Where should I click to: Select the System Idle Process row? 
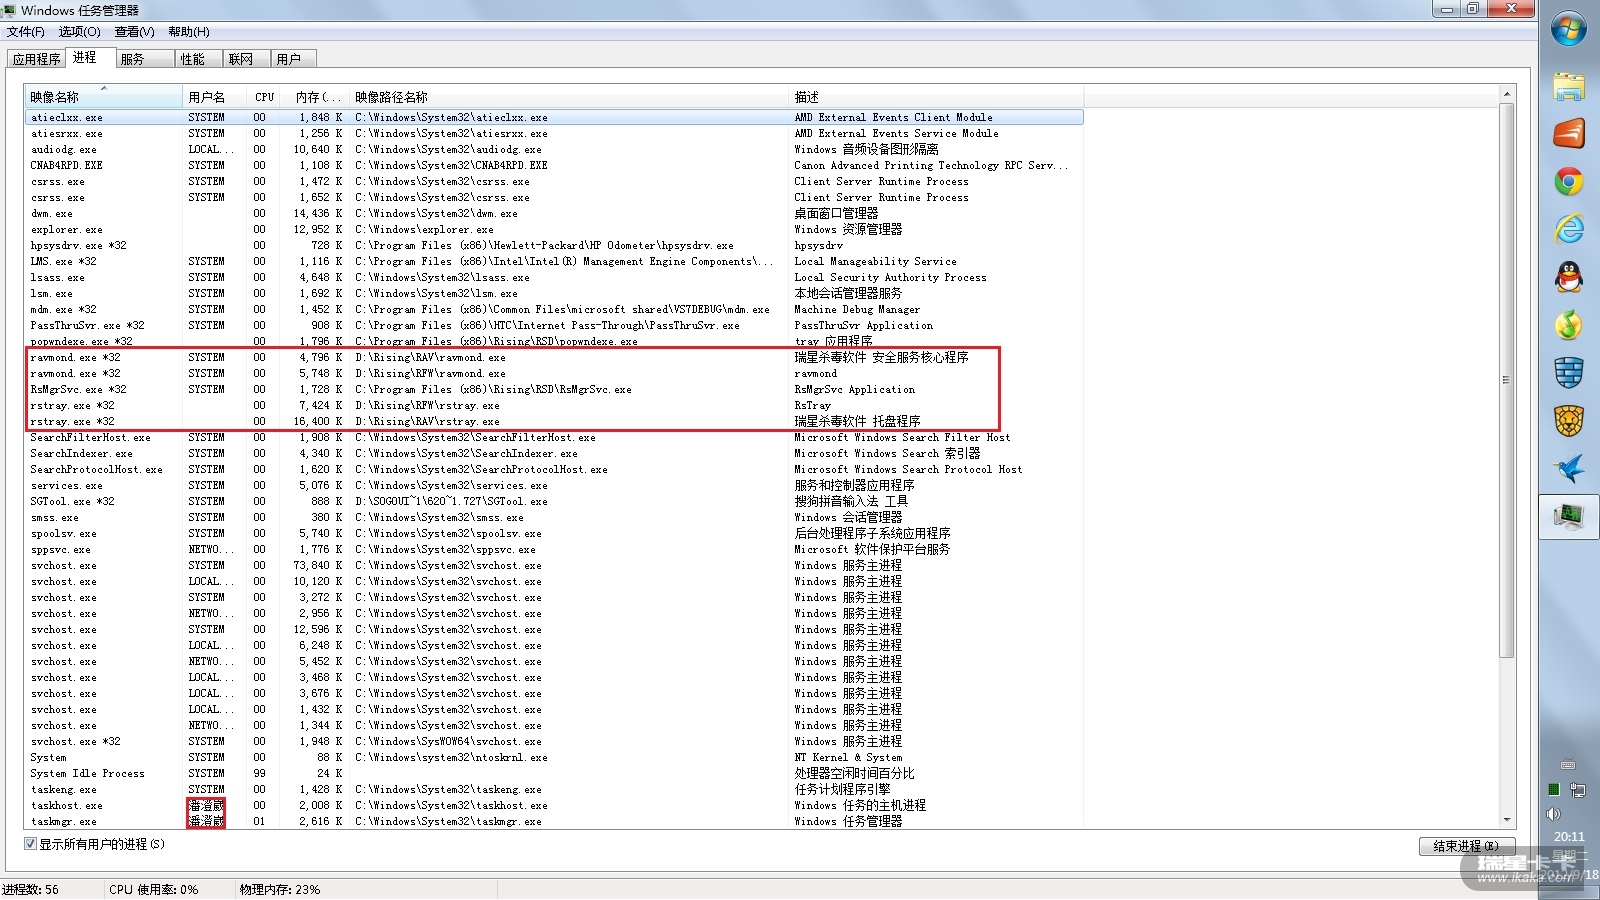(x=554, y=773)
